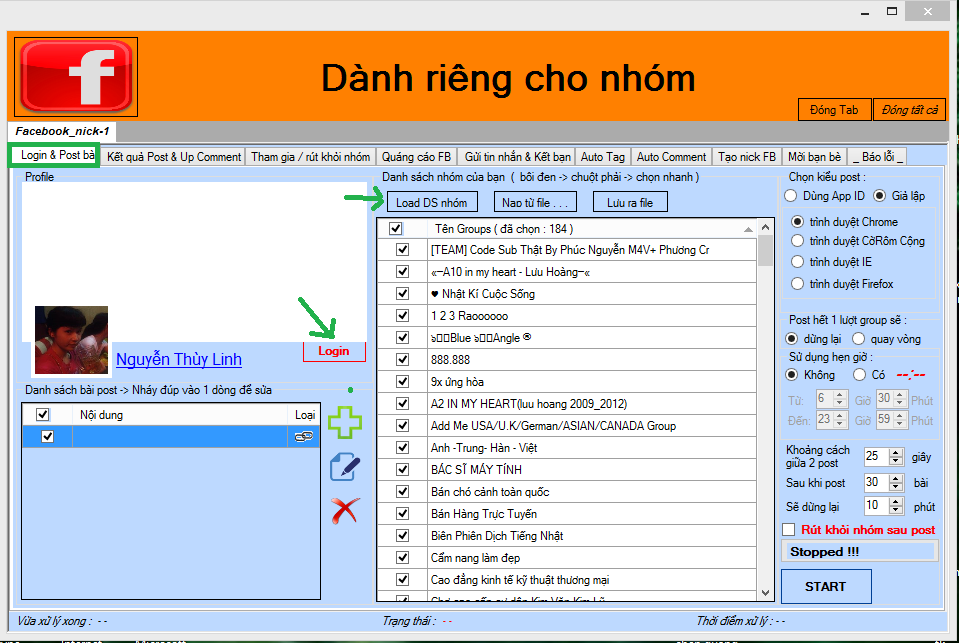This screenshot has width=959, height=643.
Task: Select the Bán chó cảnh toàn quốc row
Action: click(567, 491)
